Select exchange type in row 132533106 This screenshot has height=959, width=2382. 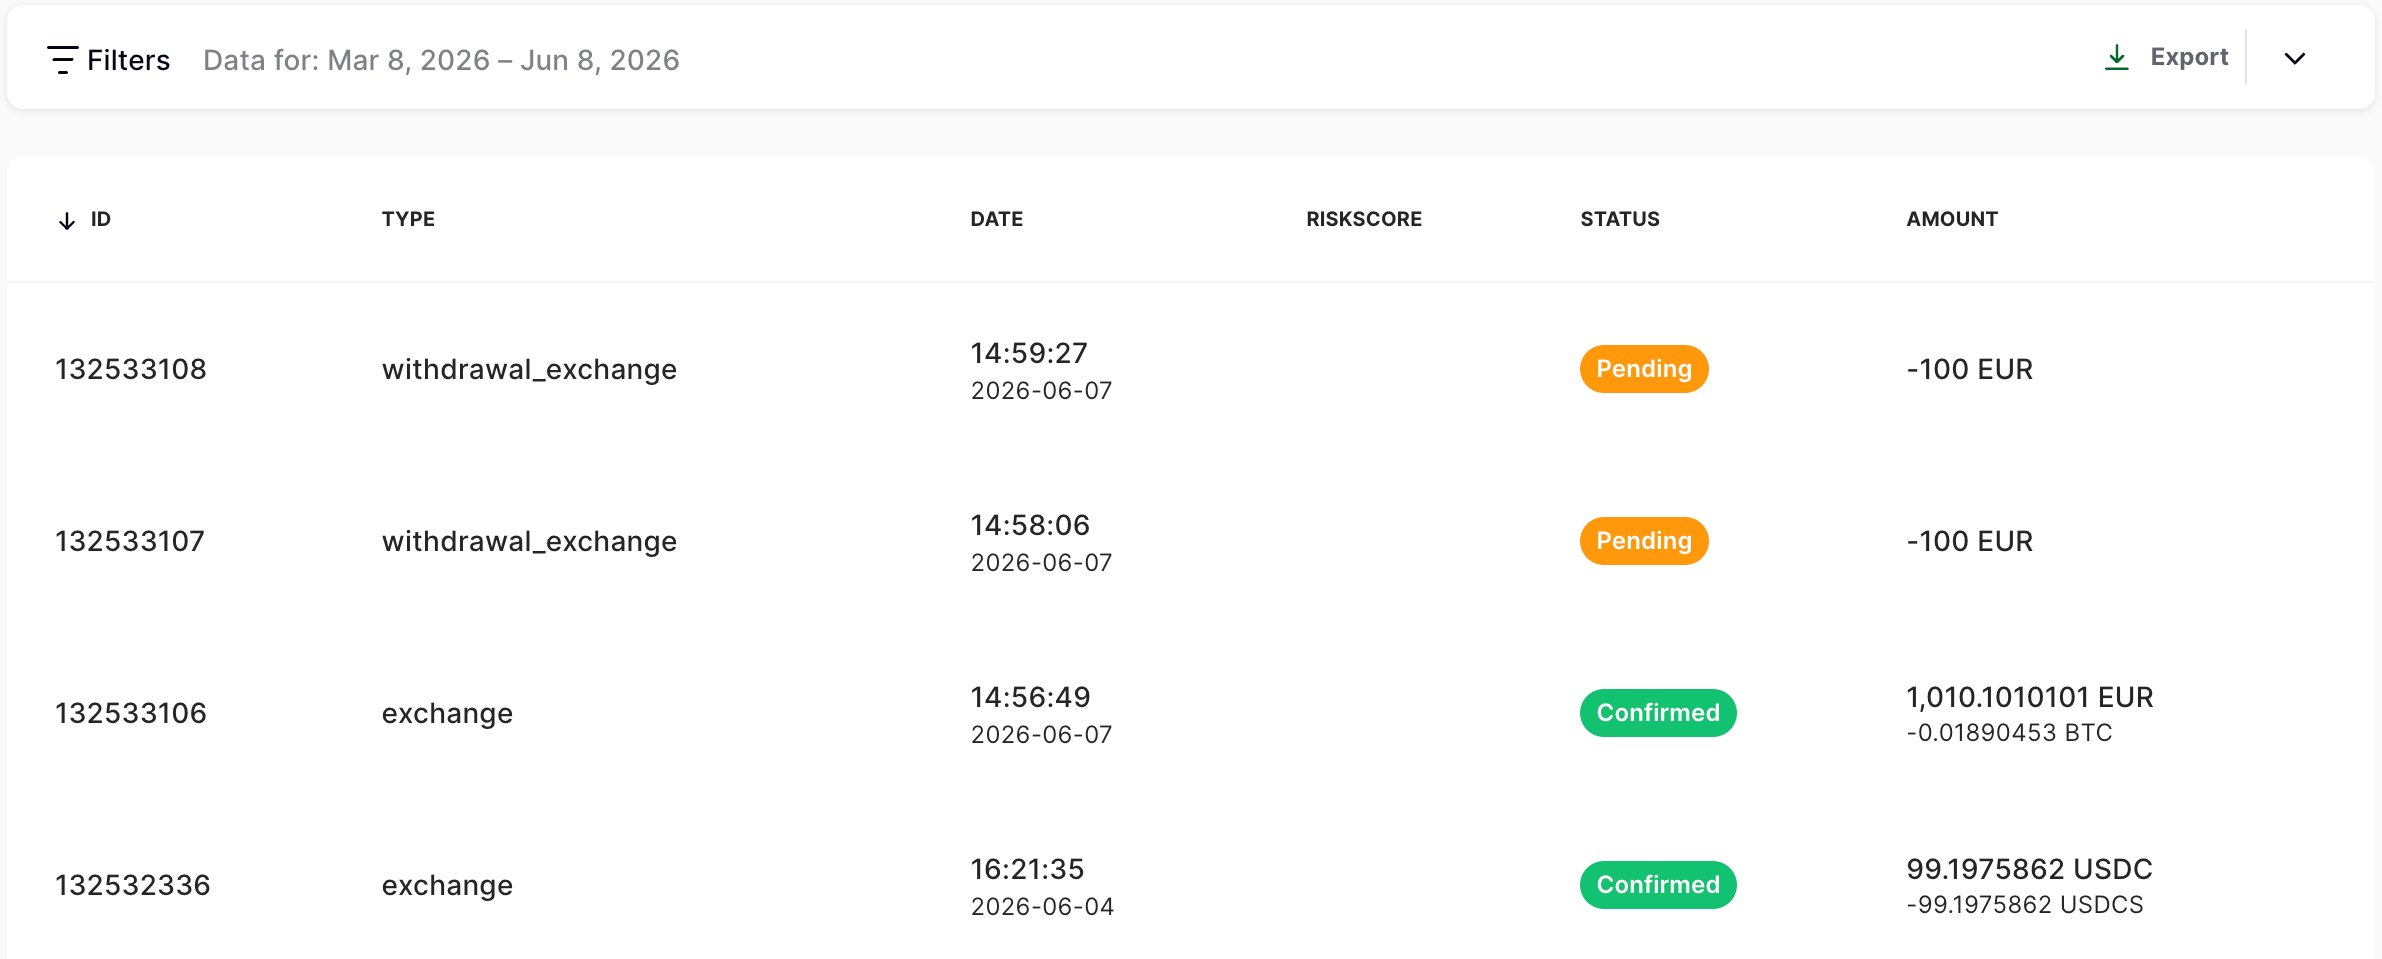(x=447, y=713)
